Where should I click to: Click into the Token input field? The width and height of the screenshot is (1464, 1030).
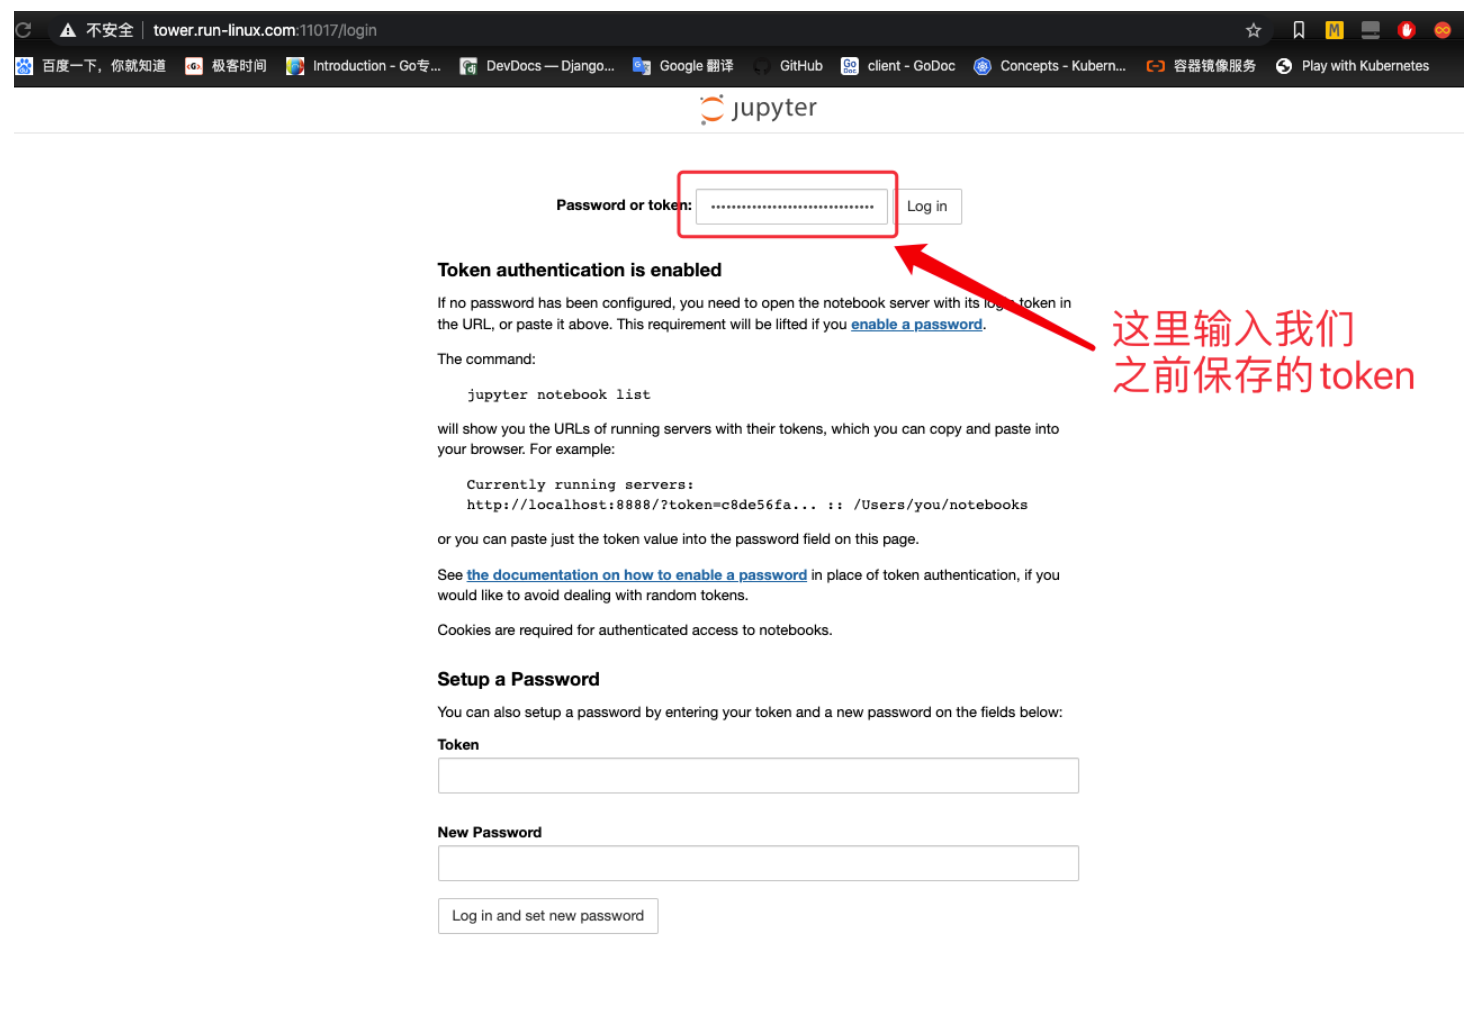tap(758, 776)
